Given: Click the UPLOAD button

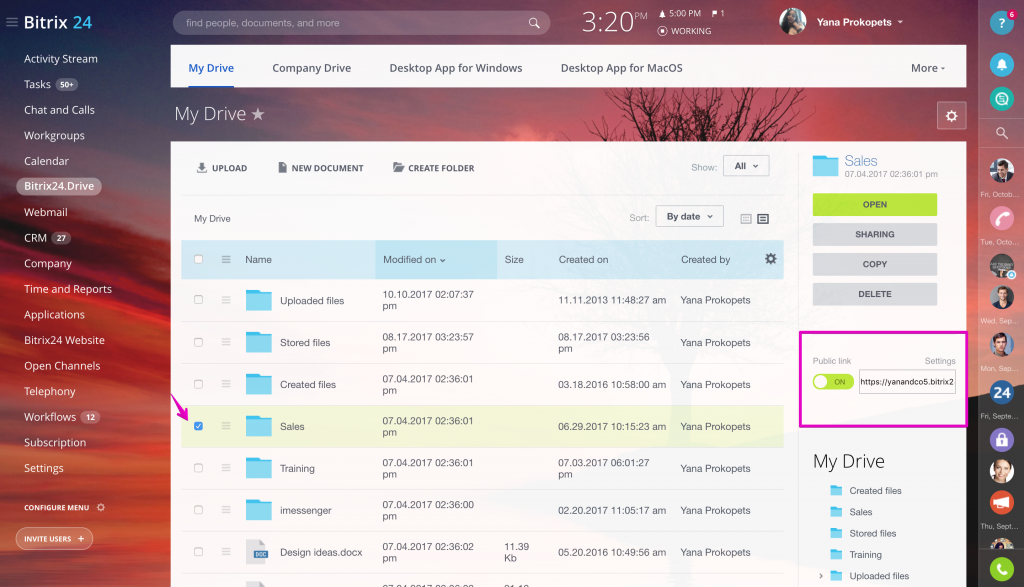Looking at the screenshot, I should click(x=221, y=168).
